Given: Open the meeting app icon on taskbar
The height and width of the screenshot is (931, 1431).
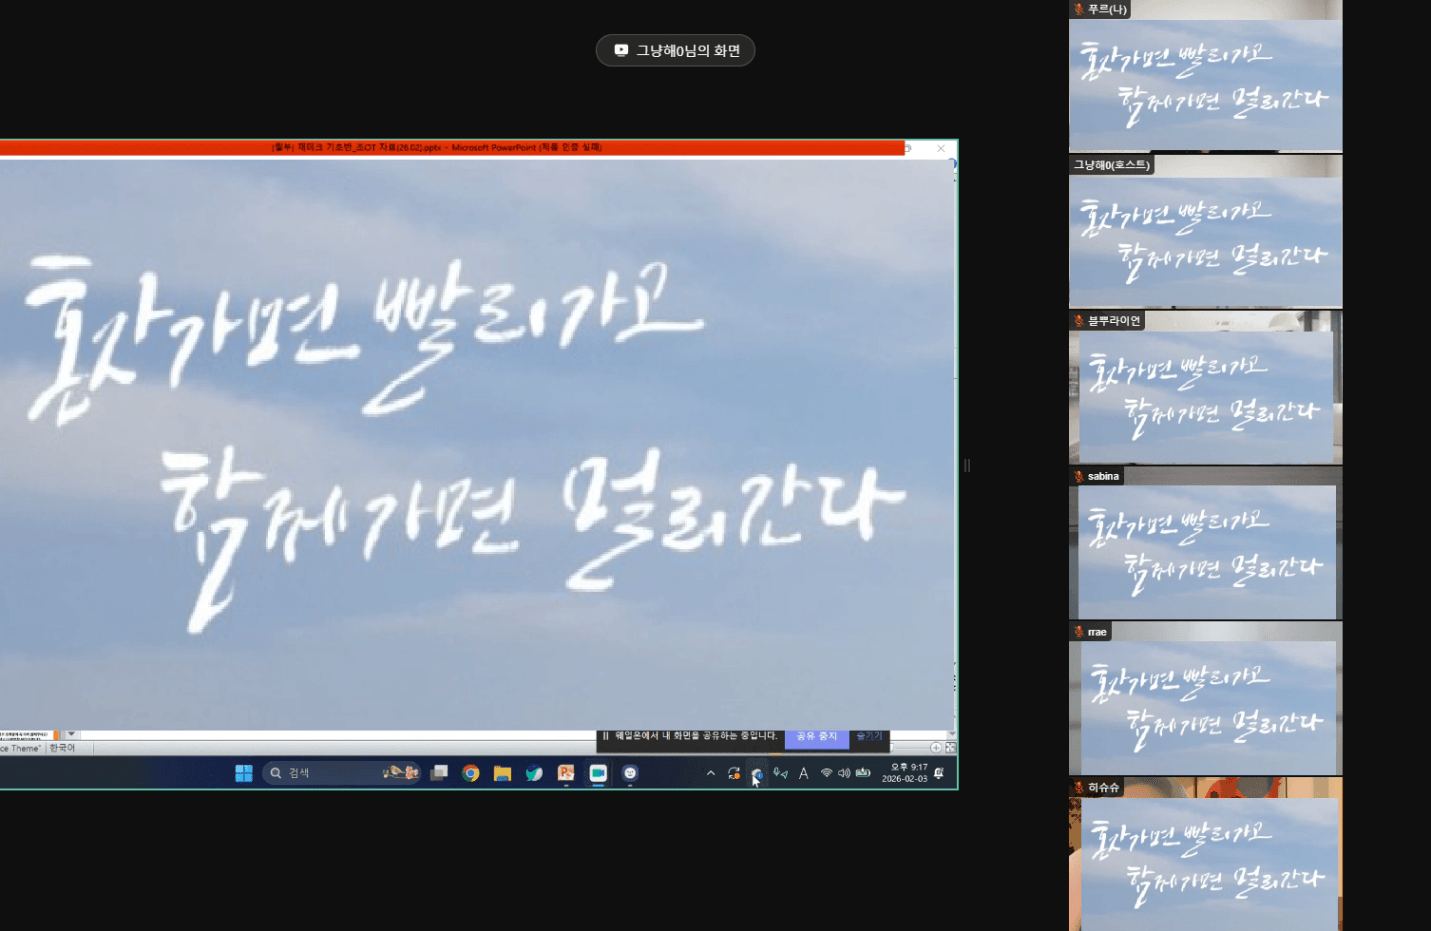Looking at the screenshot, I should 598,773.
